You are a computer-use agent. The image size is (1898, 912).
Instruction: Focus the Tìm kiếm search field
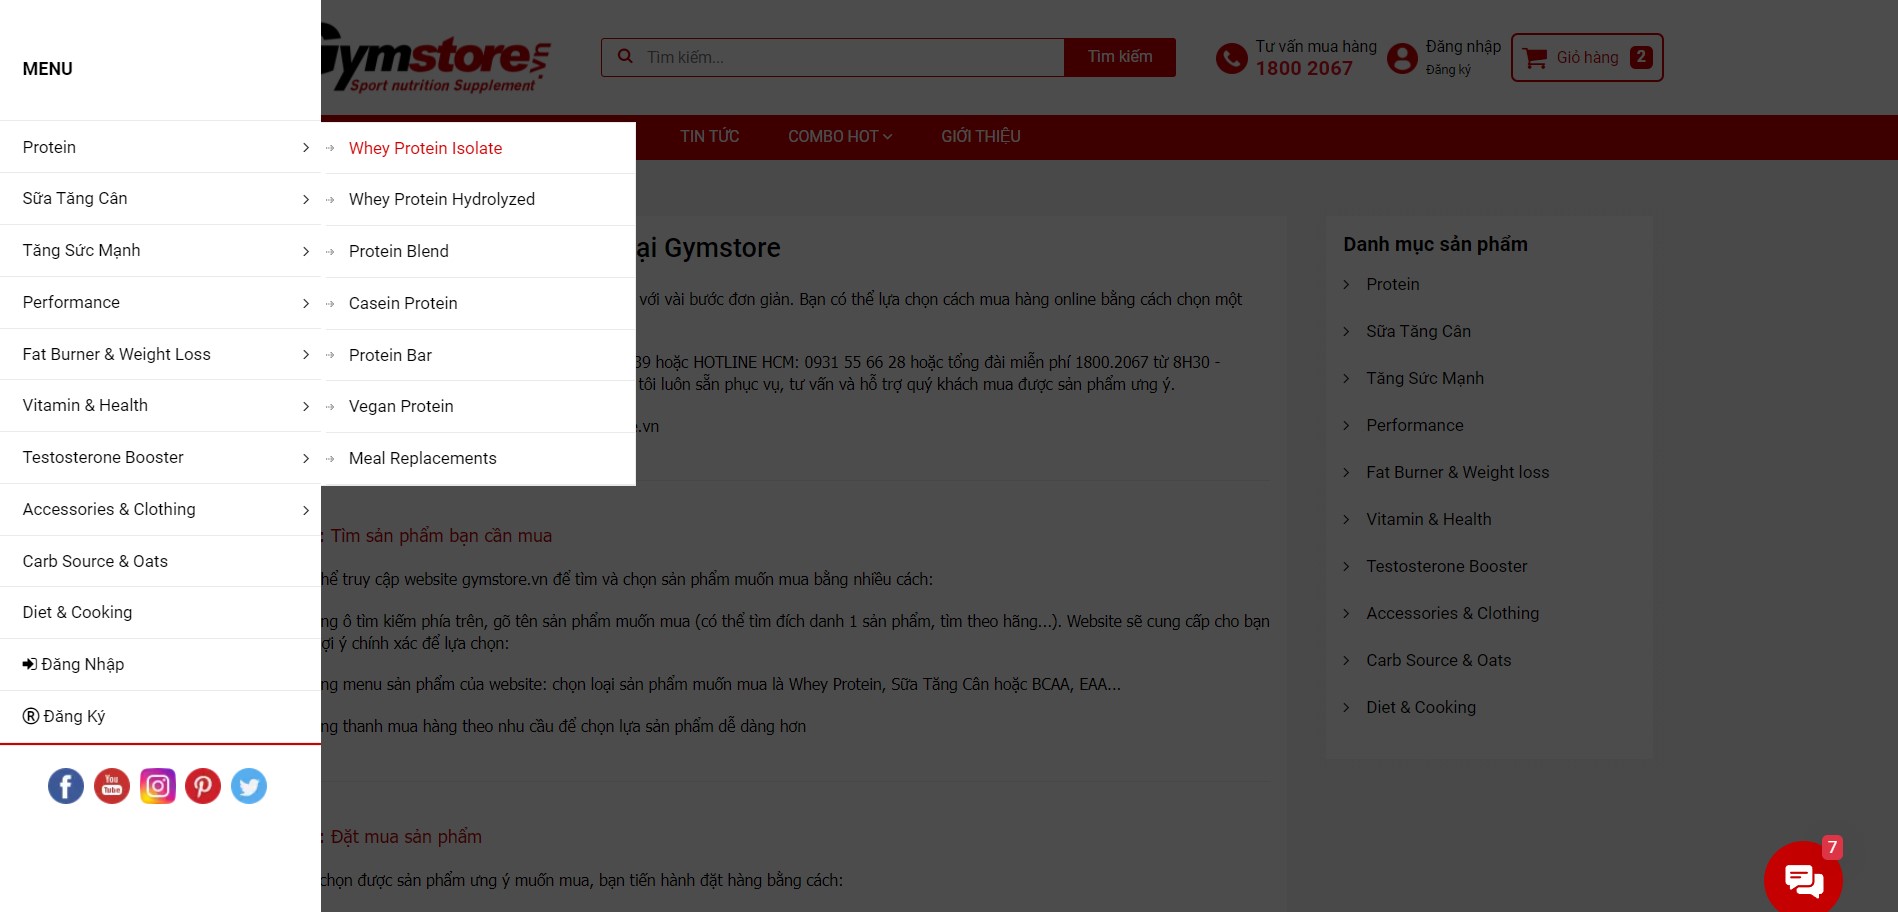pos(832,57)
